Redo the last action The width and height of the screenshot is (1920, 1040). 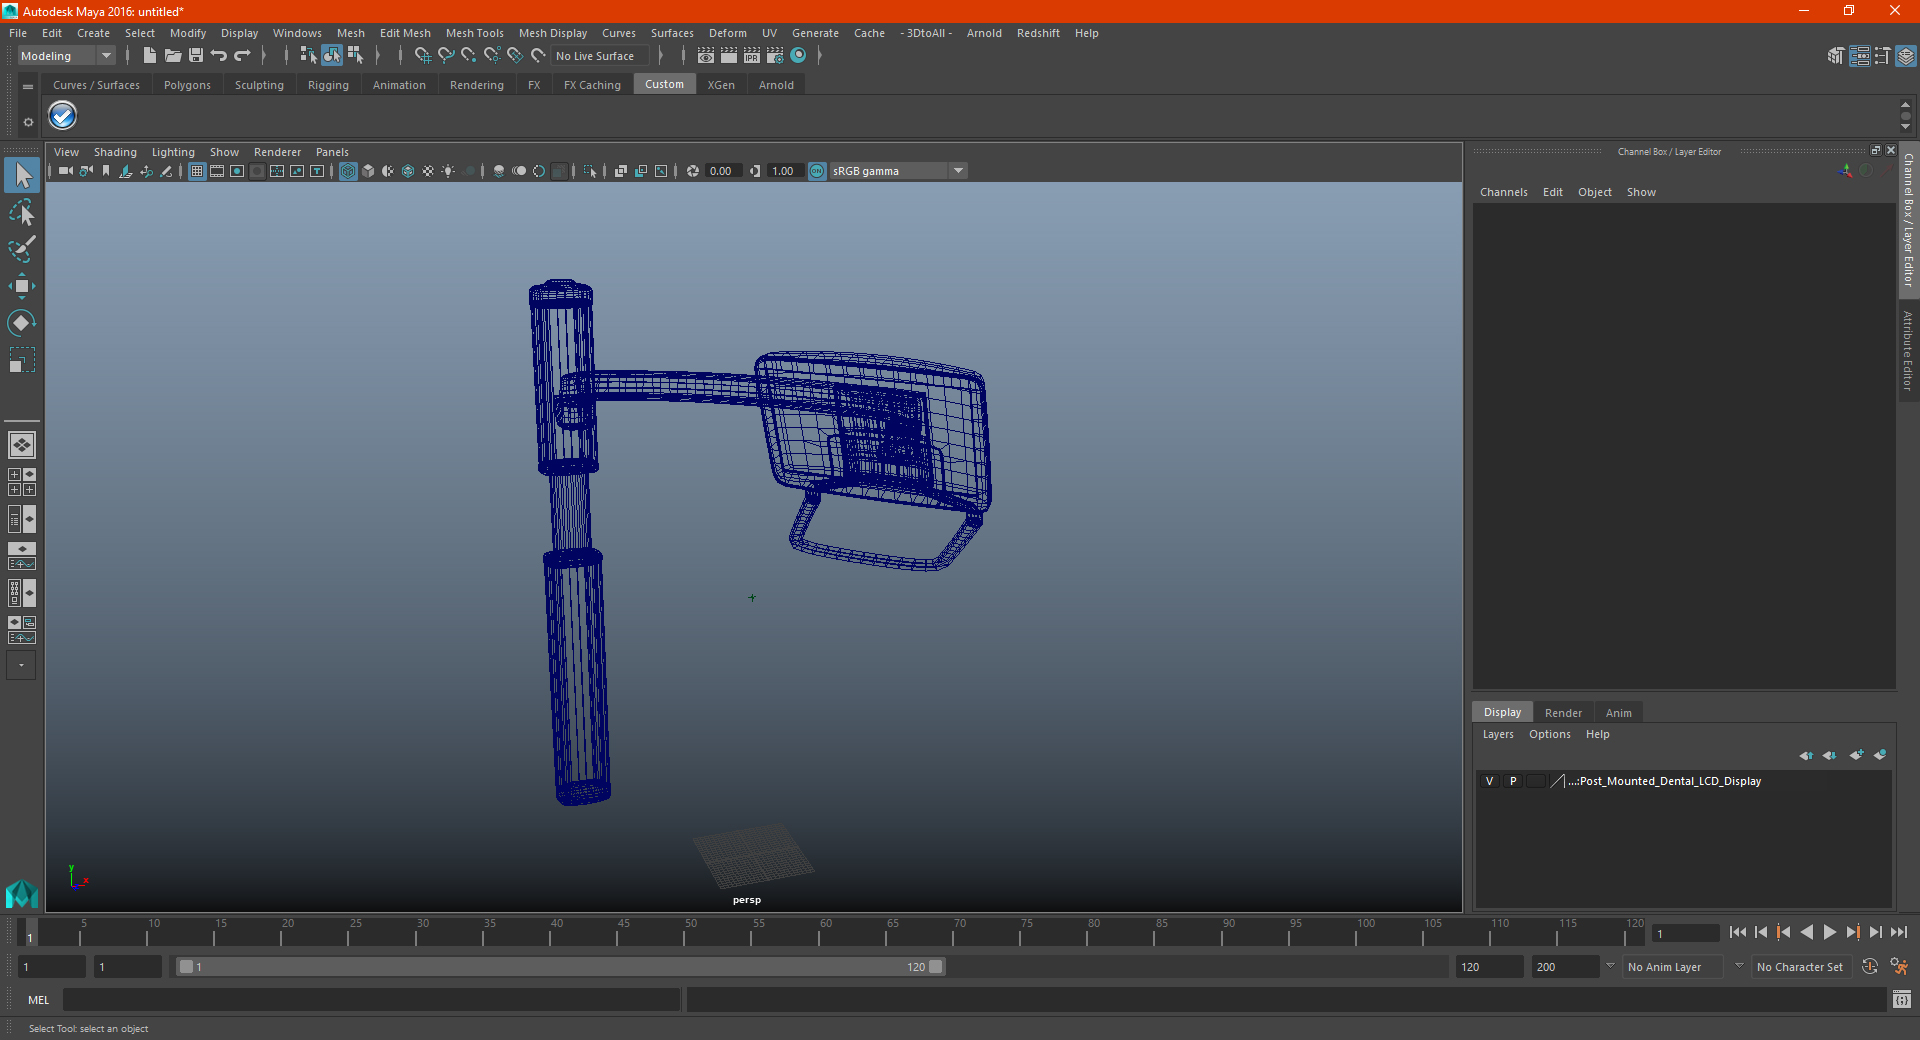pyautogui.click(x=242, y=56)
